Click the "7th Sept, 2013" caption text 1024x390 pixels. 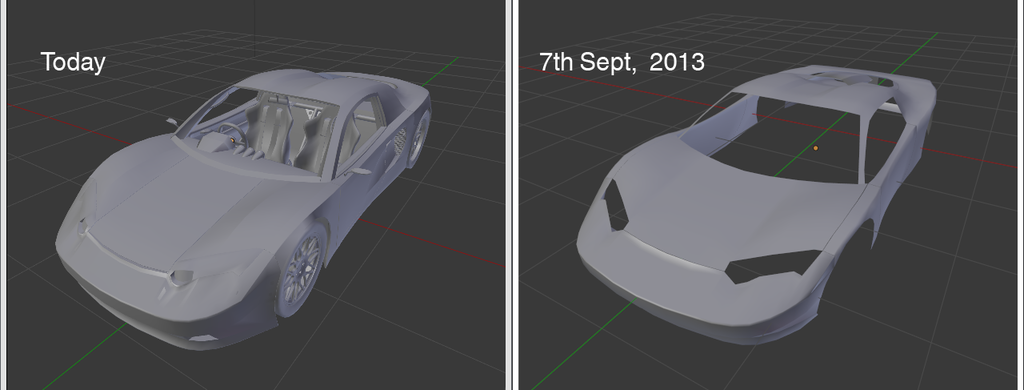click(x=622, y=61)
